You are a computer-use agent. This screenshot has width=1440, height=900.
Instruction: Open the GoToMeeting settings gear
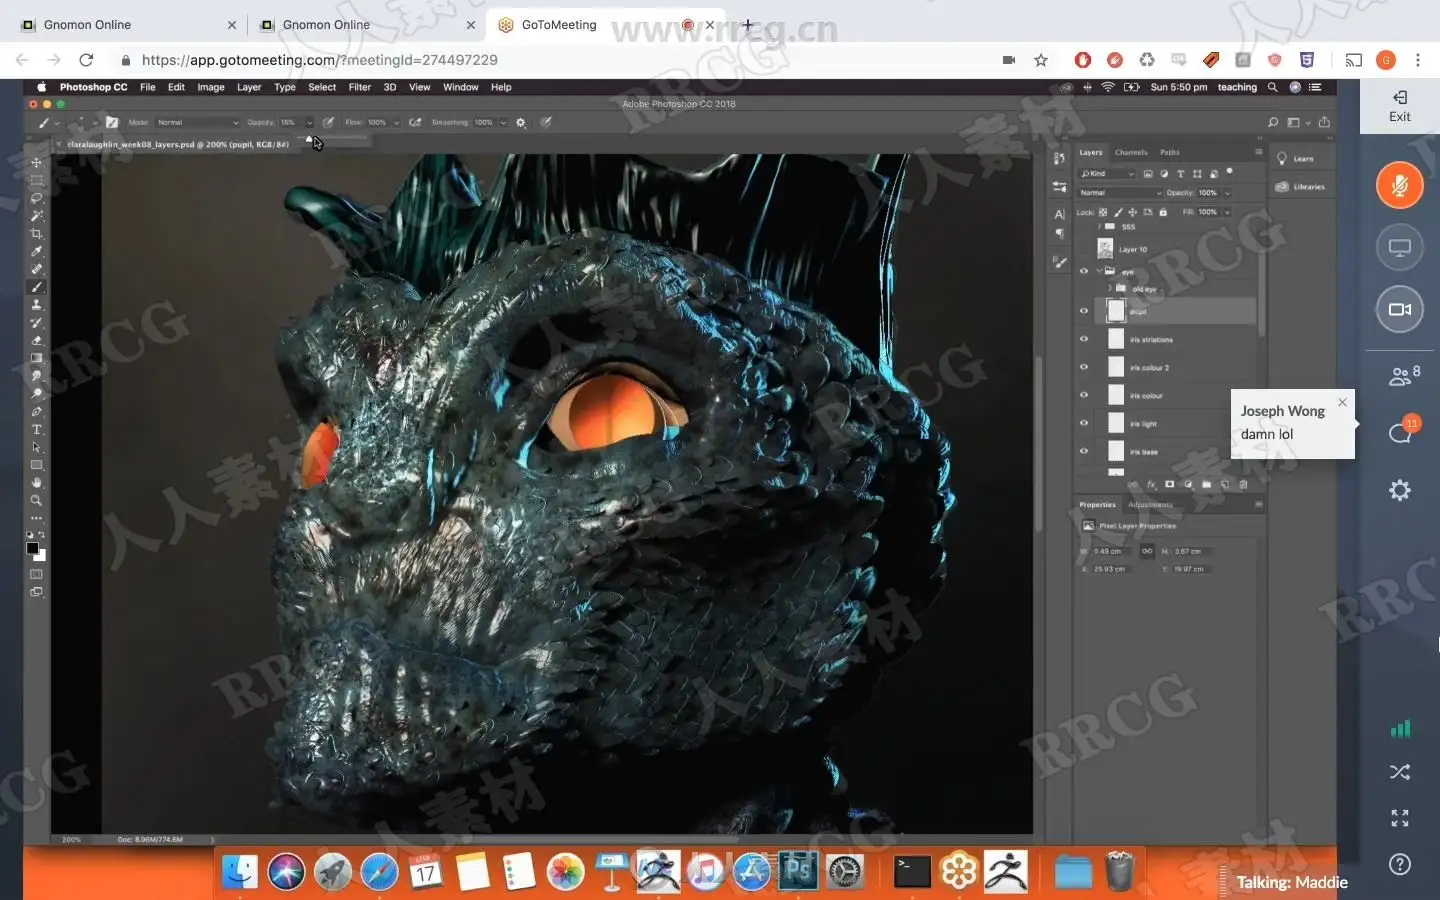coord(1399,490)
